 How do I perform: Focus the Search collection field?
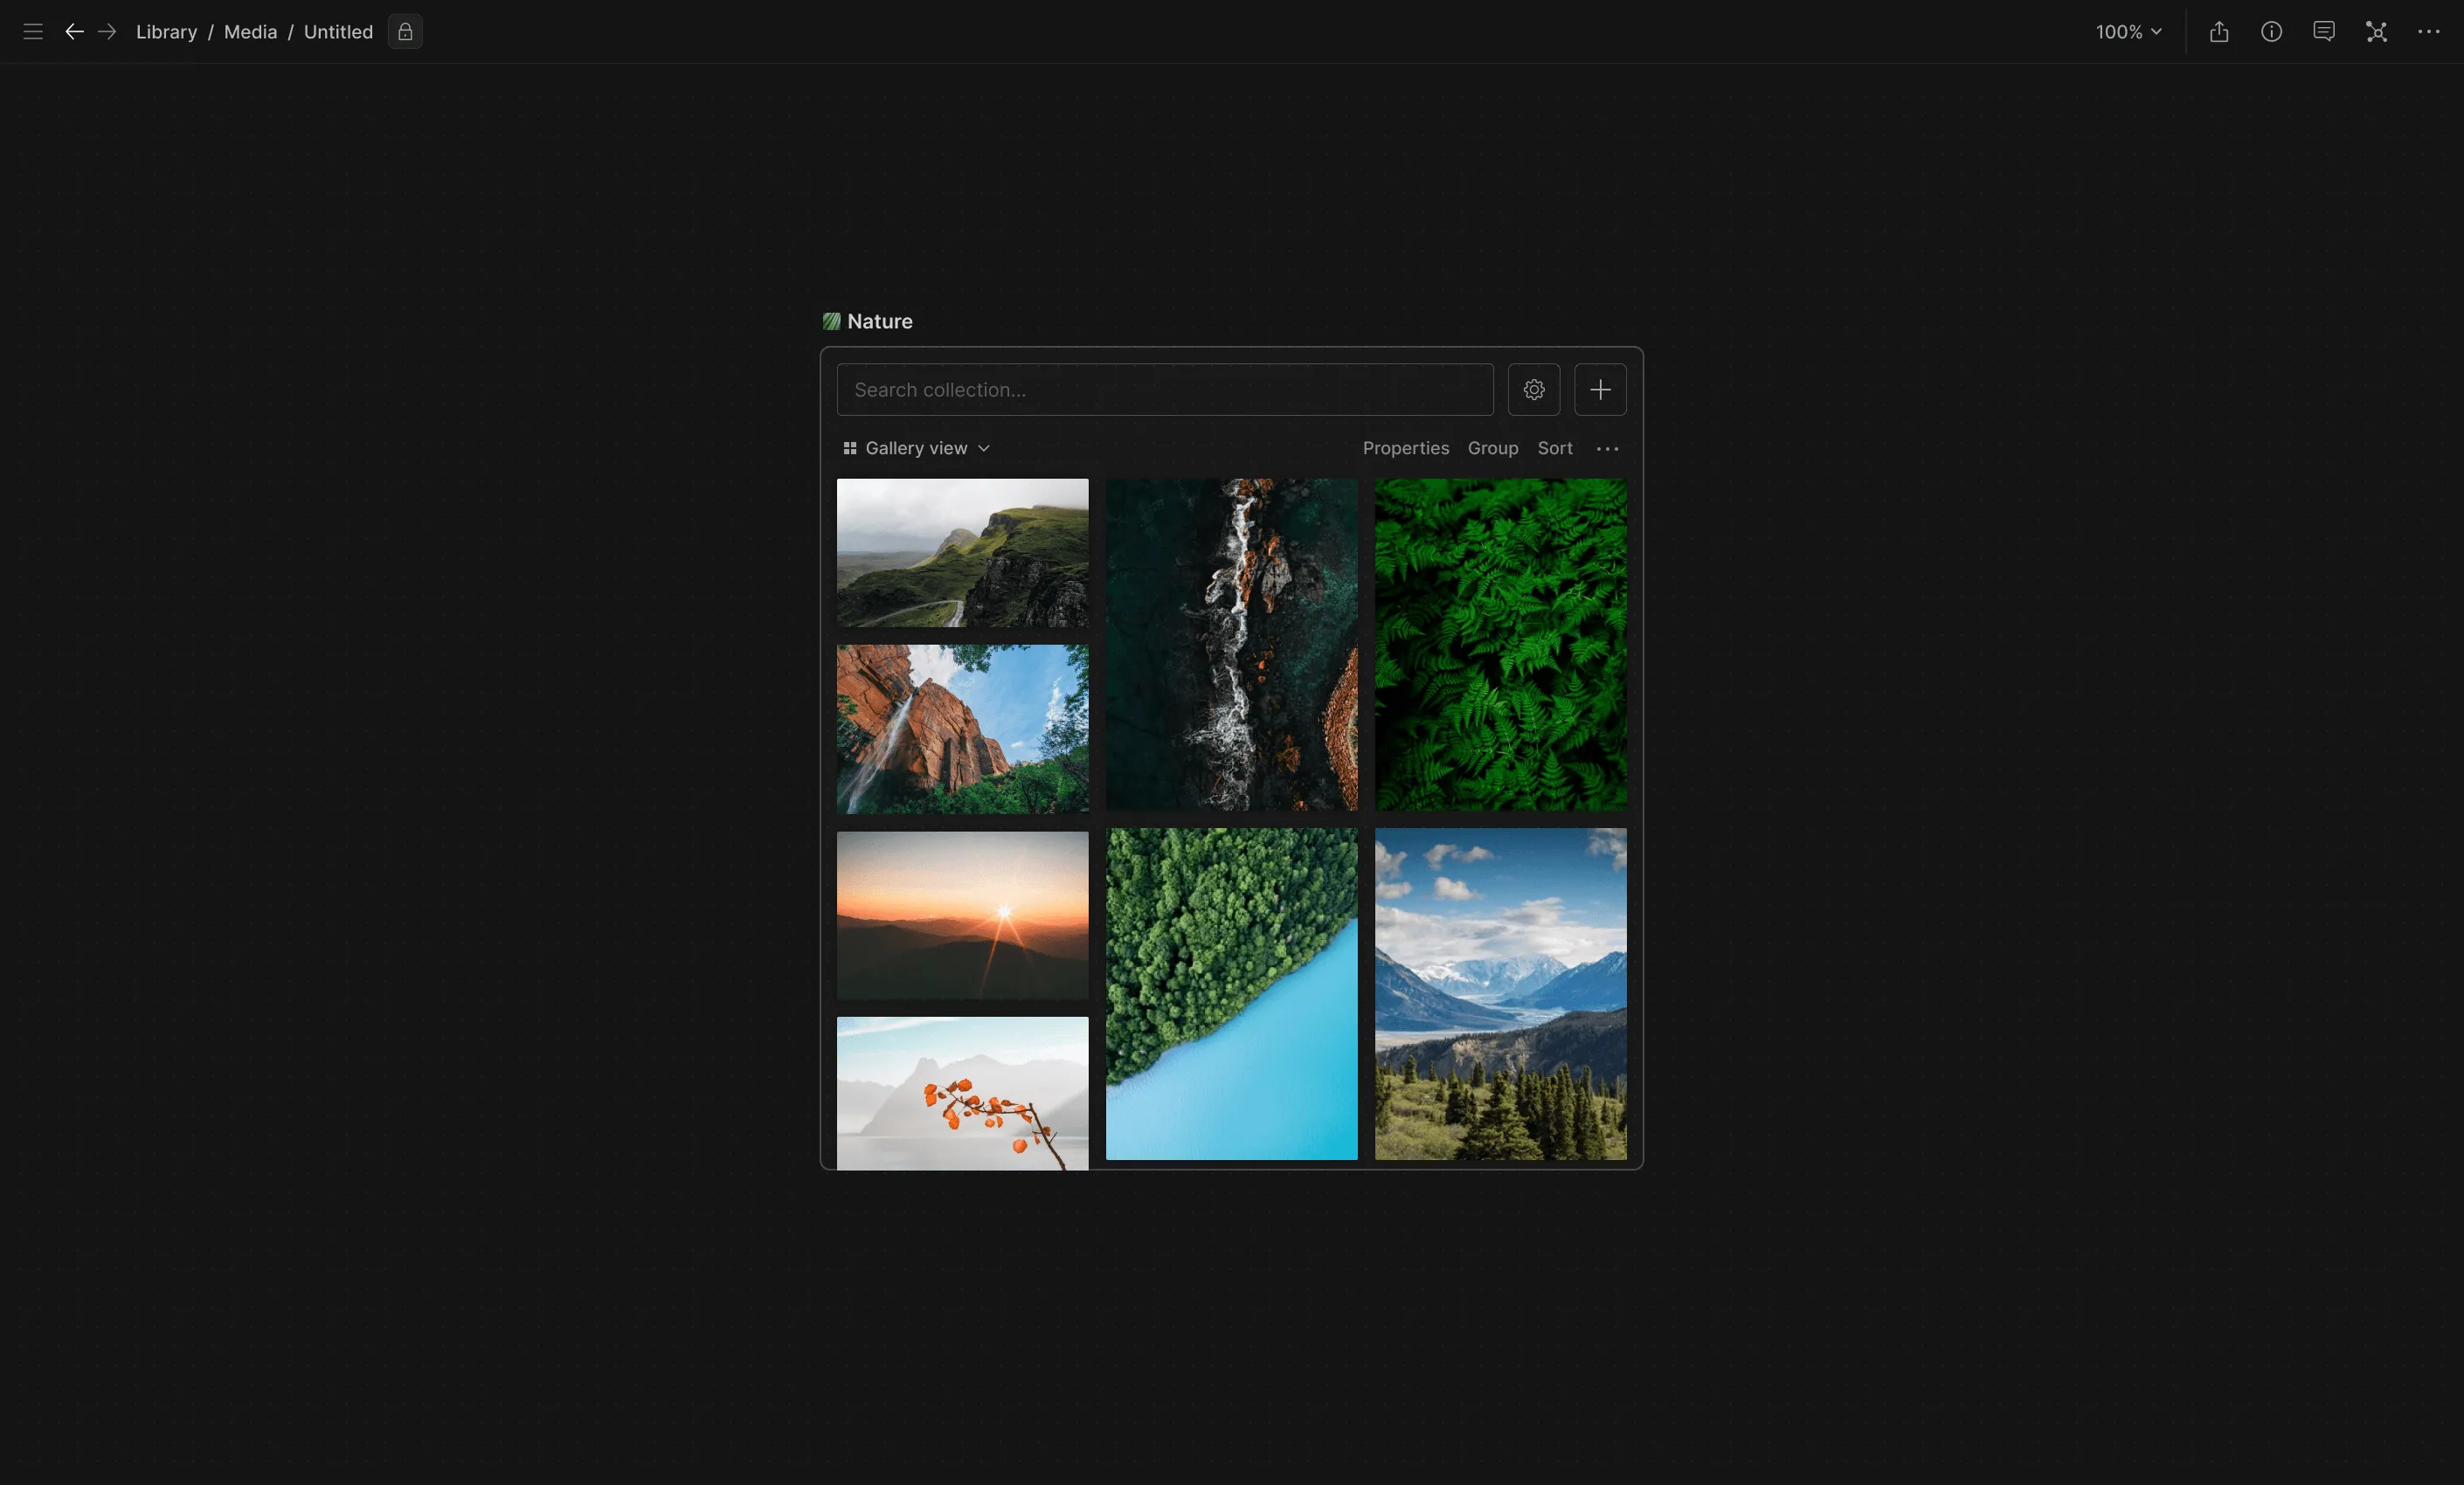pyautogui.click(x=1165, y=390)
